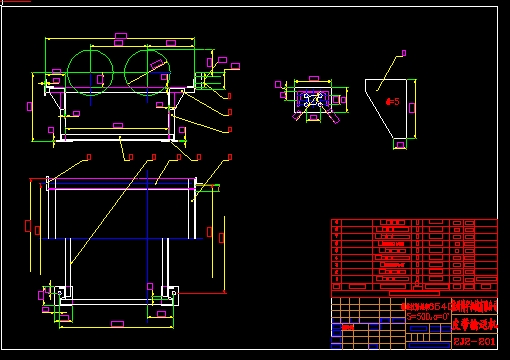Click the title text 皮带输送机
The height and width of the screenshot is (360, 510).
(x=475, y=324)
